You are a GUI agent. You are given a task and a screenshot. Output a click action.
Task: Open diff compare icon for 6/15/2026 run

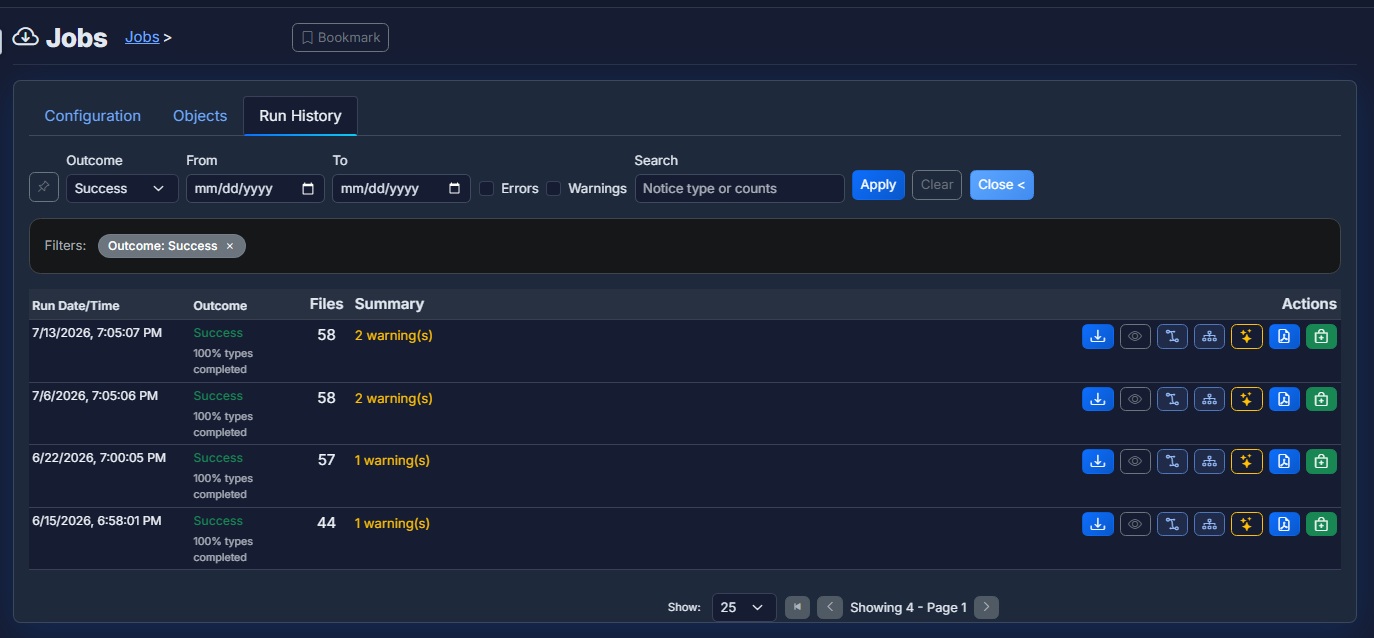pyautogui.click(x=1172, y=524)
